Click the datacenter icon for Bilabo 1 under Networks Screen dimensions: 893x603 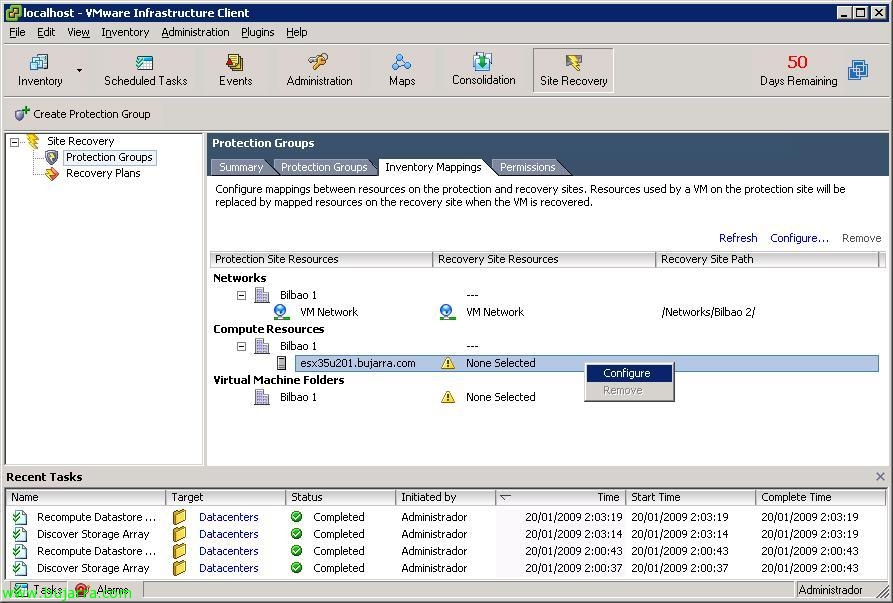pos(262,295)
